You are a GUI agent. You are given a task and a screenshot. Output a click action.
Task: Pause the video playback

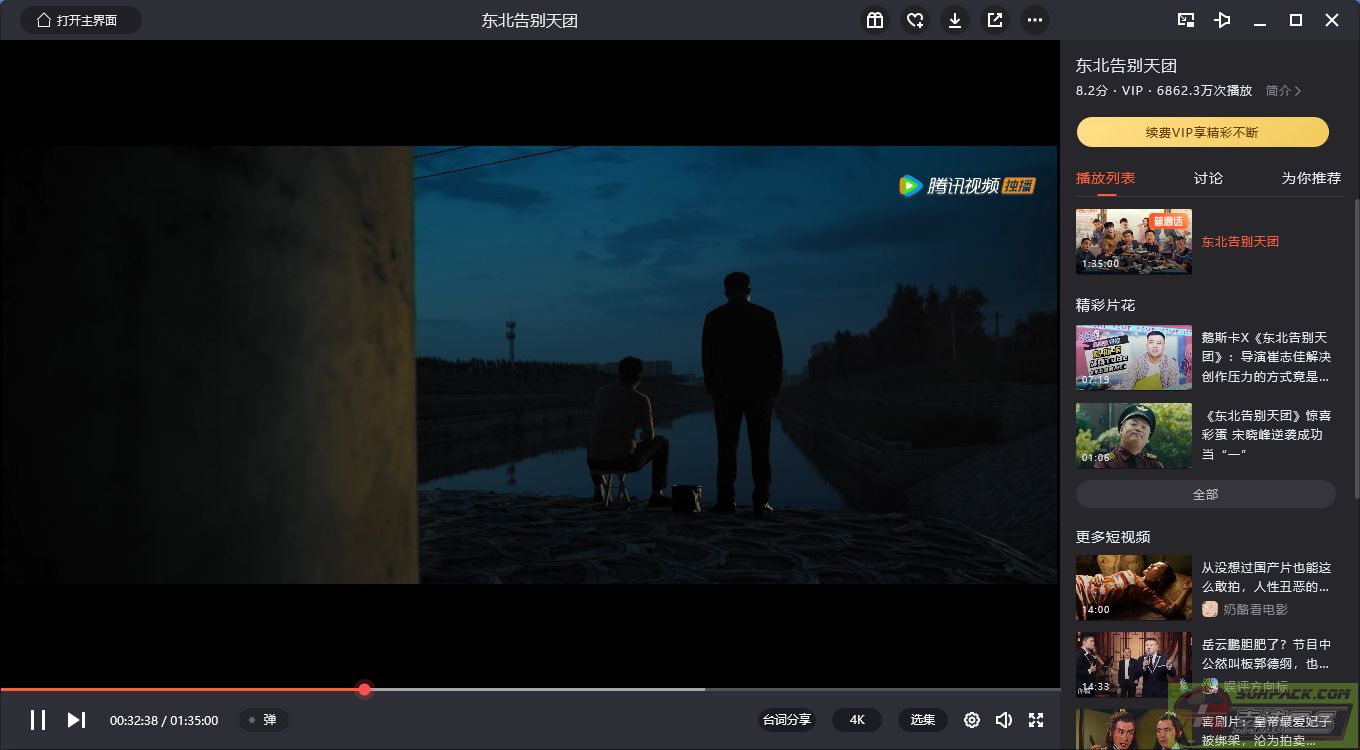pyautogui.click(x=37, y=720)
